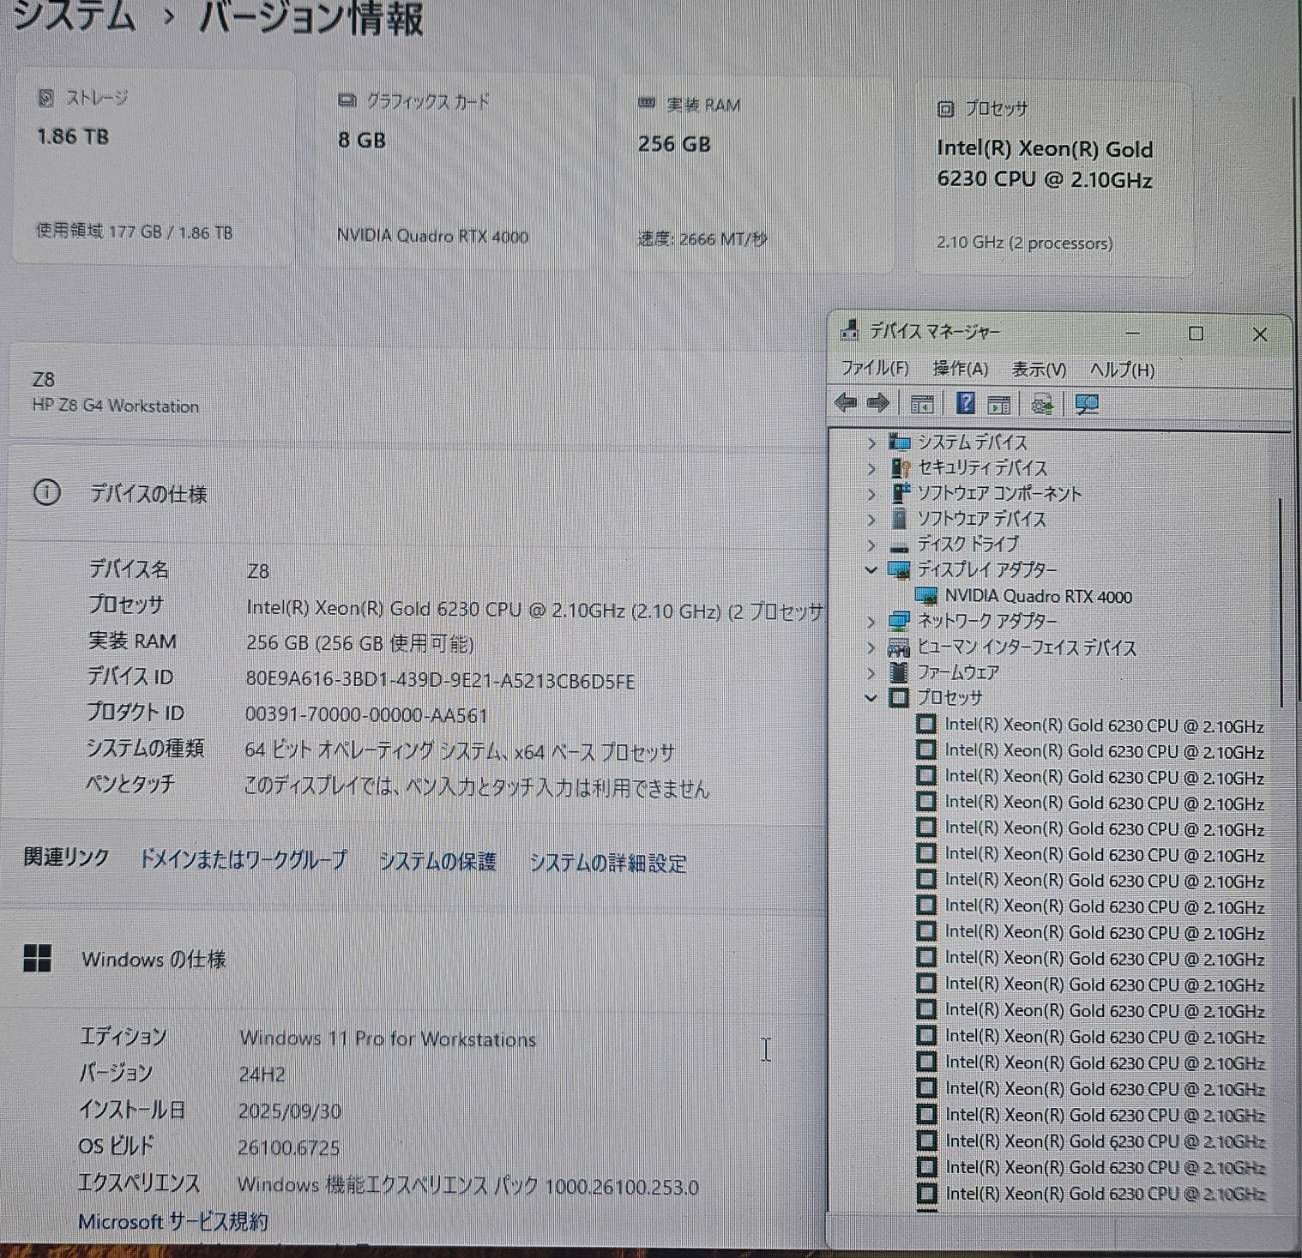Click the システムの保護 link
Image resolution: width=1302 pixels, height=1258 pixels.
[440, 862]
